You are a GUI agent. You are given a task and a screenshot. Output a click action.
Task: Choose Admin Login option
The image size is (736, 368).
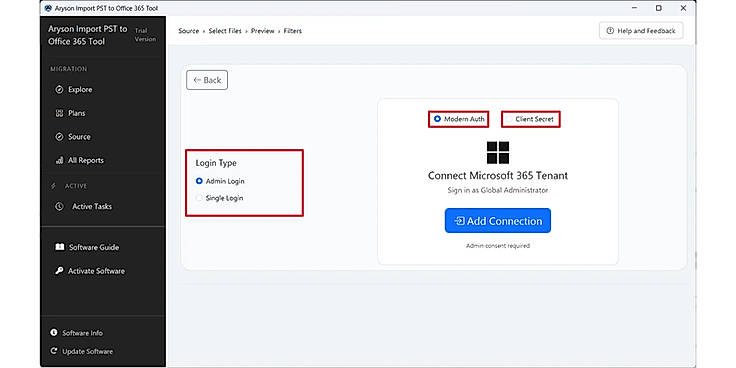[220, 181]
